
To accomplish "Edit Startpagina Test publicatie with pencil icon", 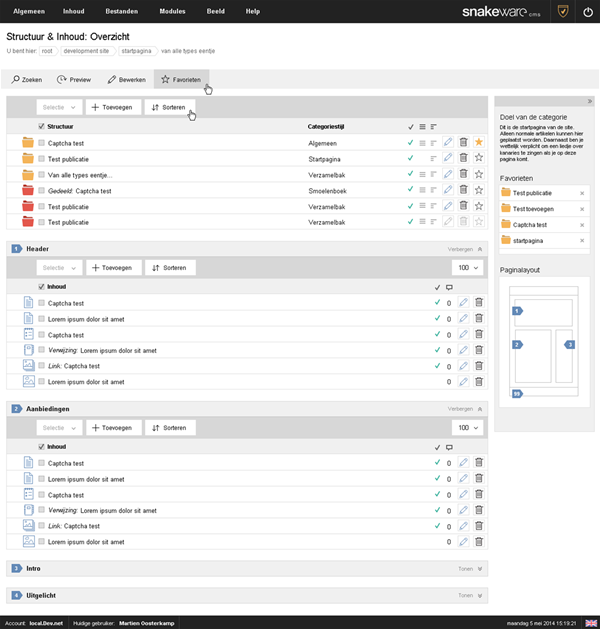I will tap(447, 158).
